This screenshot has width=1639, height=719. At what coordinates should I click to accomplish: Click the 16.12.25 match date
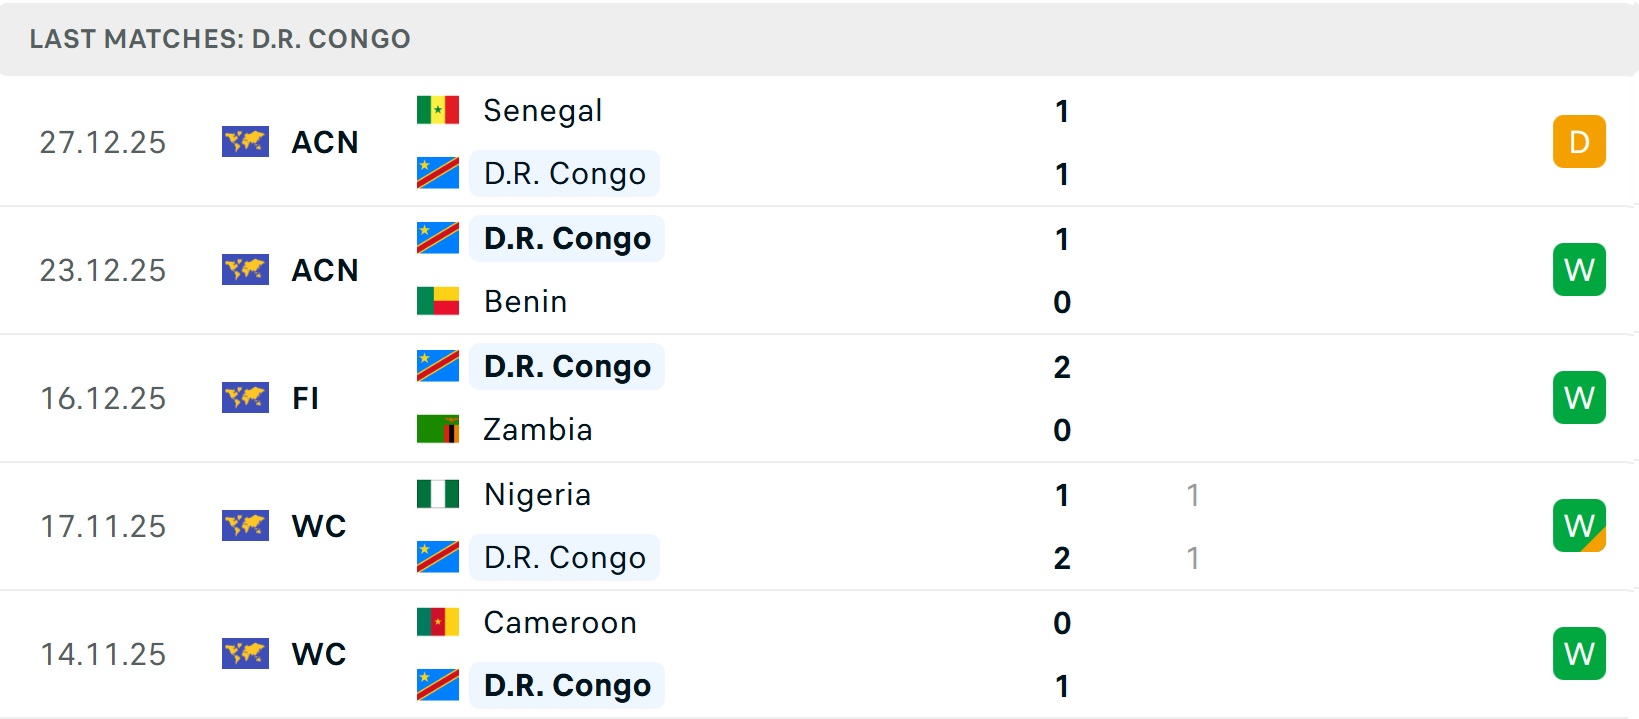103,398
